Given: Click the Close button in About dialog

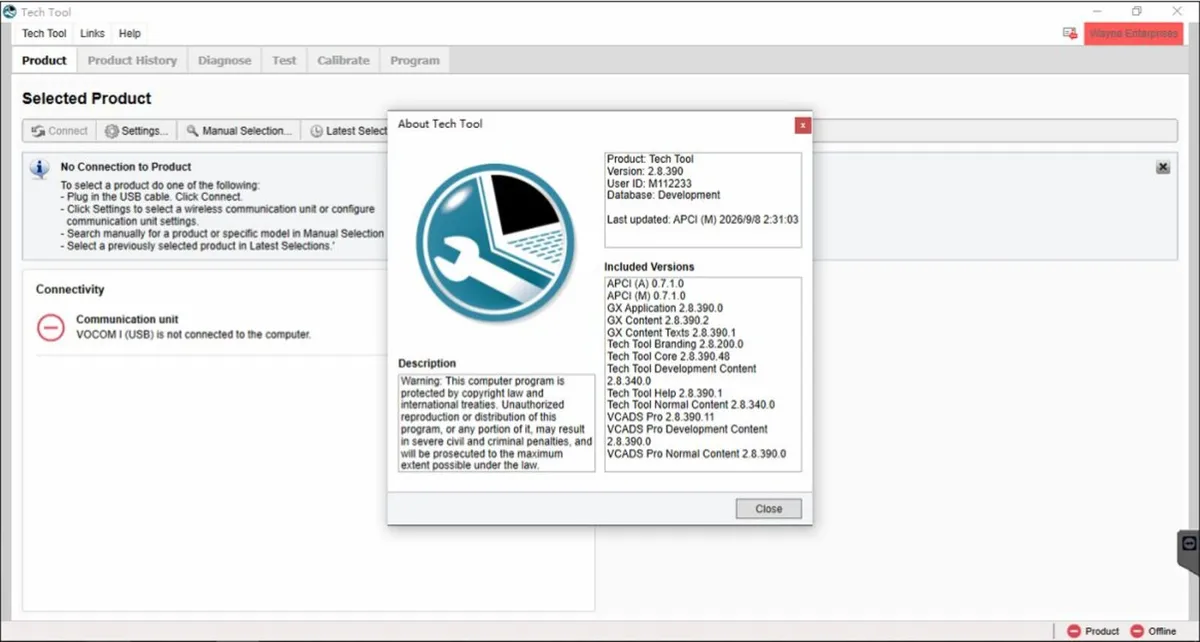Looking at the screenshot, I should click(768, 508).
